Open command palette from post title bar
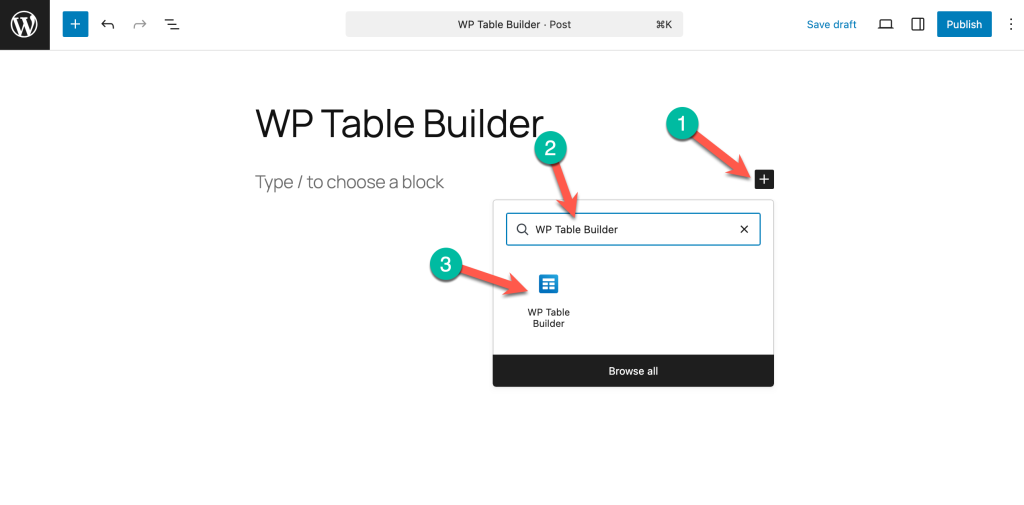 pos(513,24)
